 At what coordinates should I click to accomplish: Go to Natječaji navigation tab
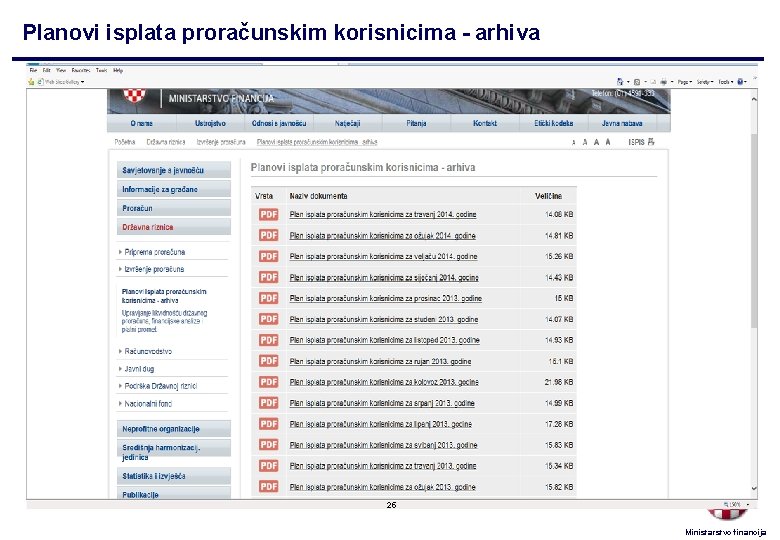coord(347,123)
